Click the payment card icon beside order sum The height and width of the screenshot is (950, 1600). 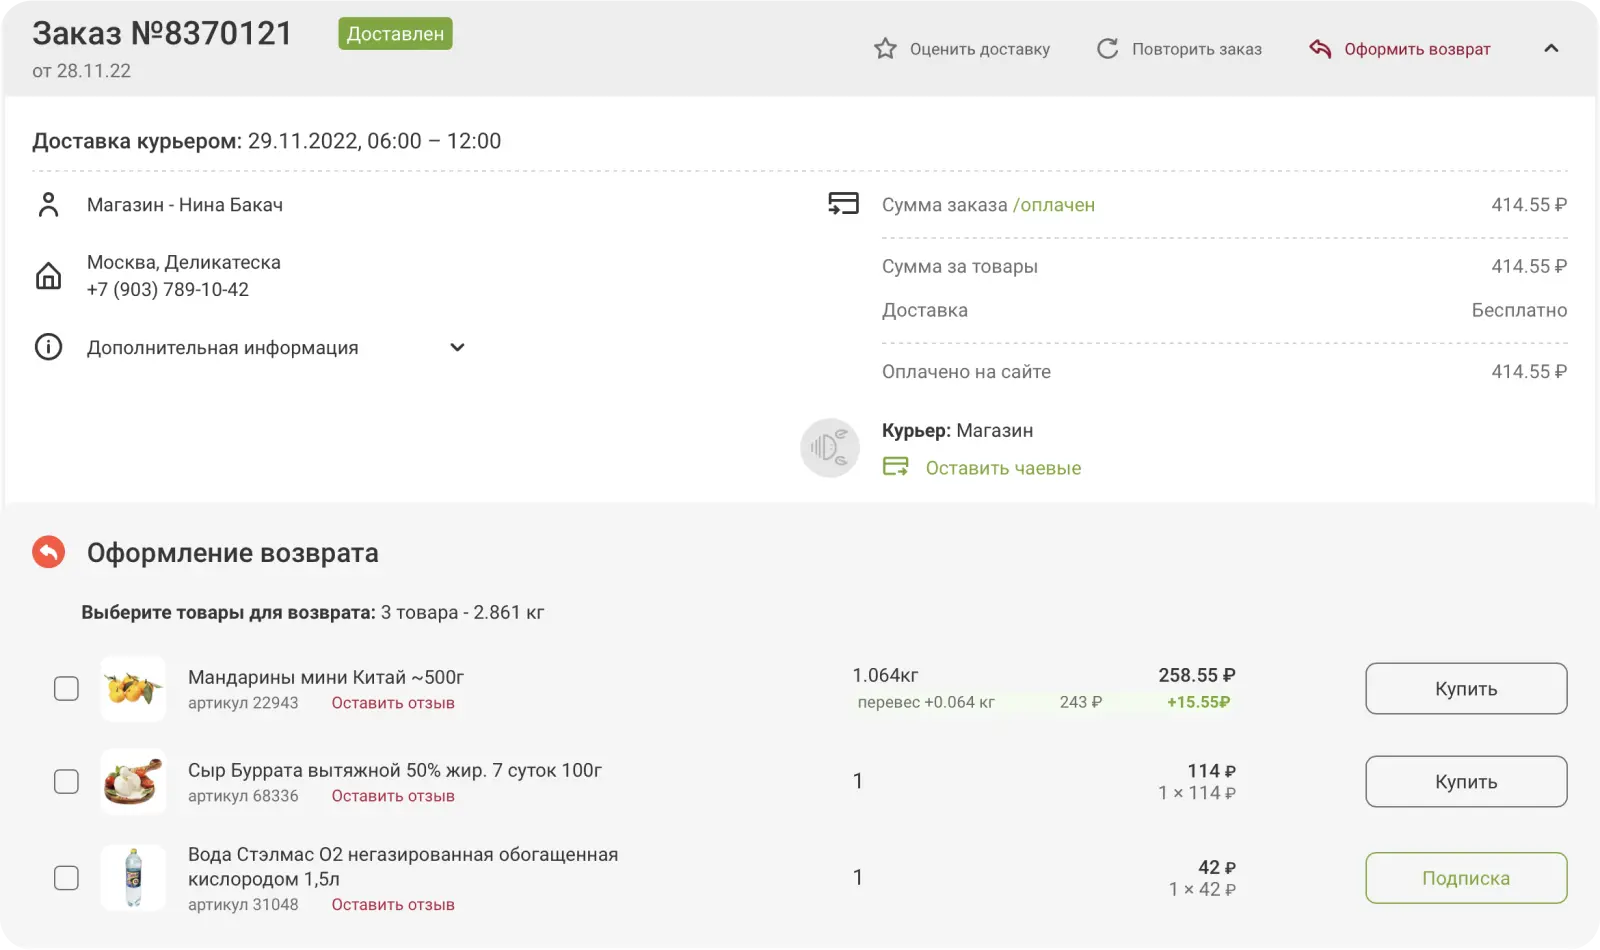tap(843, 204)
